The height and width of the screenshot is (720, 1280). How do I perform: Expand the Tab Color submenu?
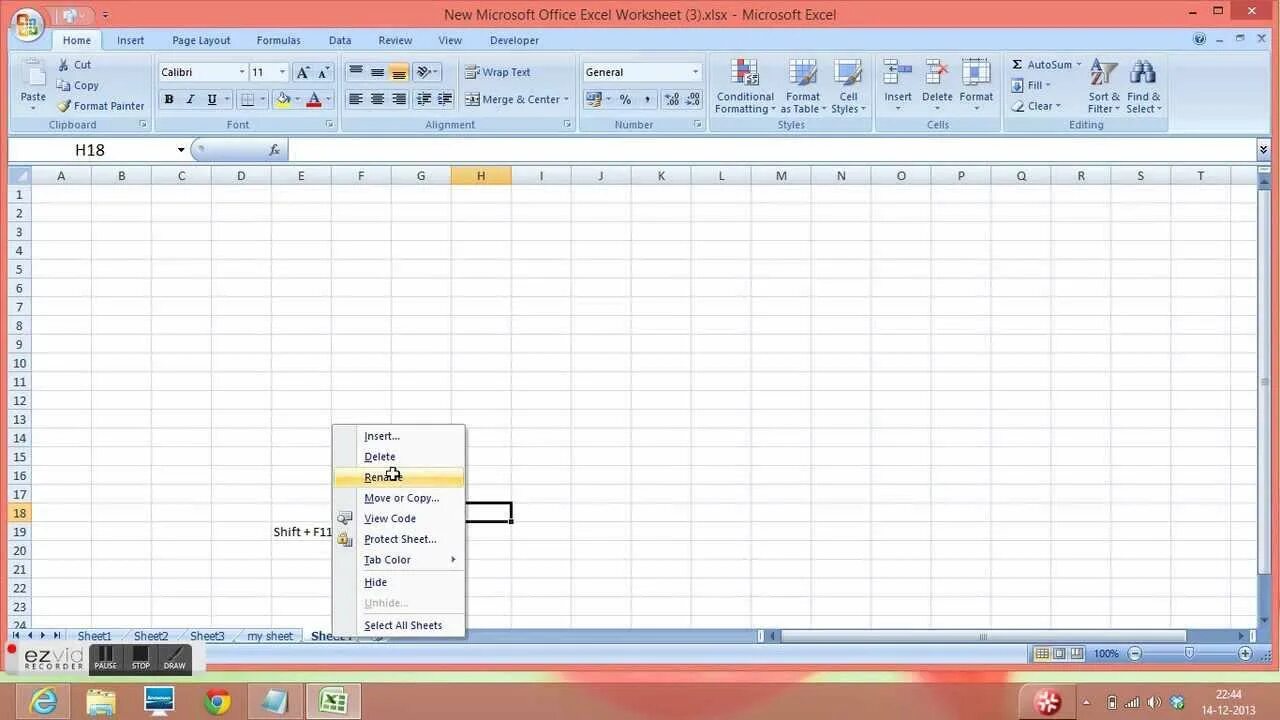point(400,560)
